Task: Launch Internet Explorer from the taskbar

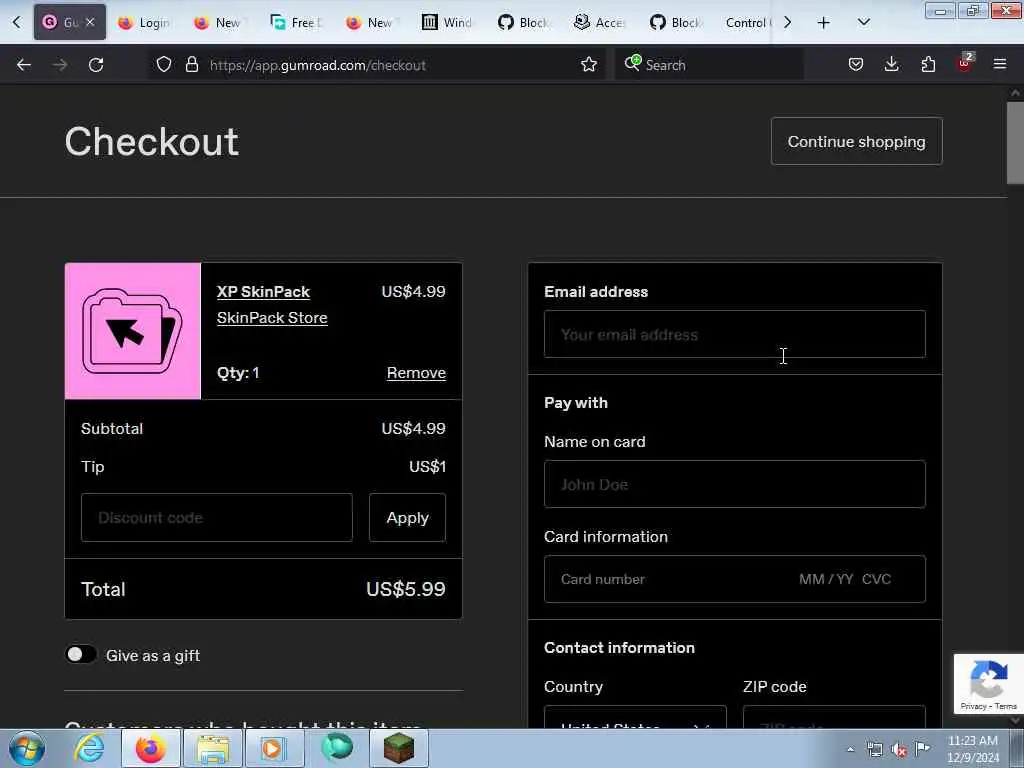Action: tap(89, 748)
